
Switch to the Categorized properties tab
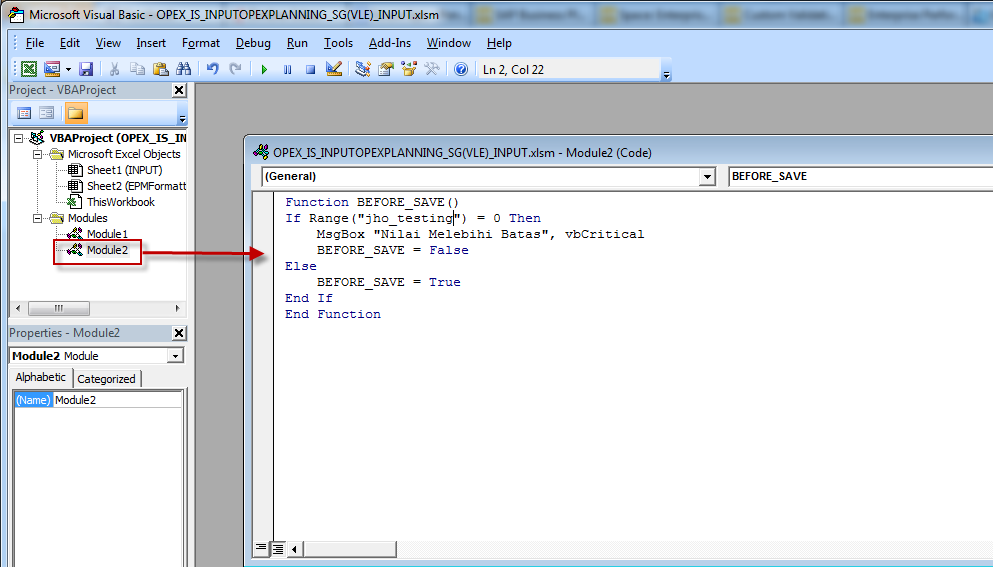(106, 379)
